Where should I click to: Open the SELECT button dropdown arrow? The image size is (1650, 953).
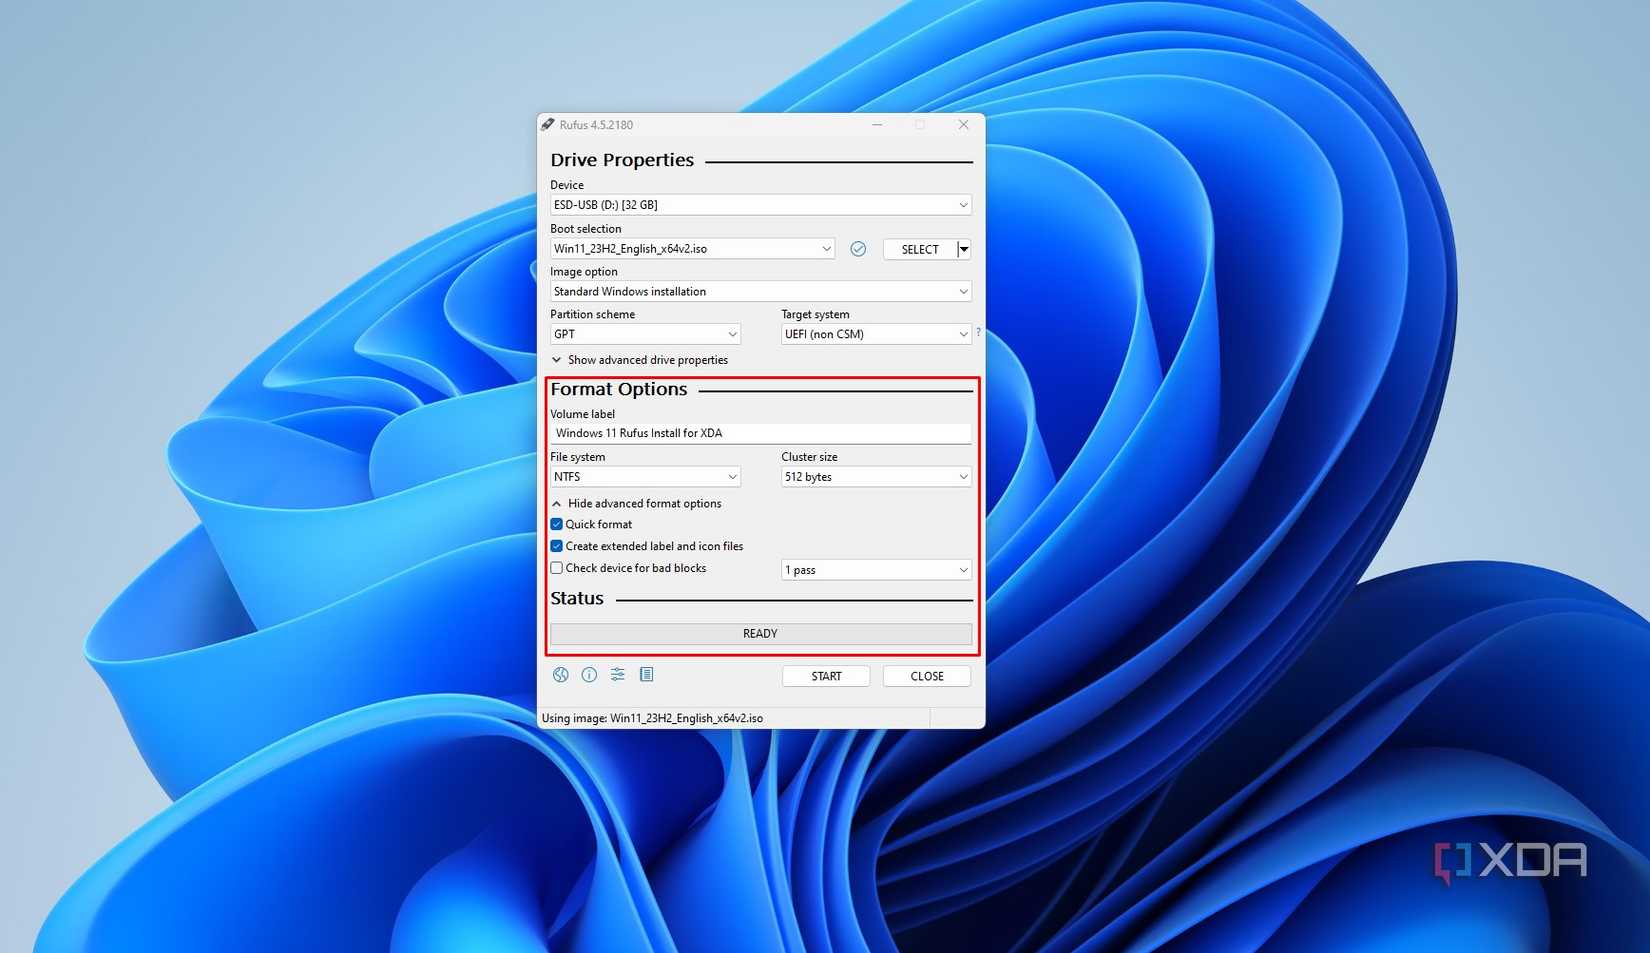coord(963,249)
